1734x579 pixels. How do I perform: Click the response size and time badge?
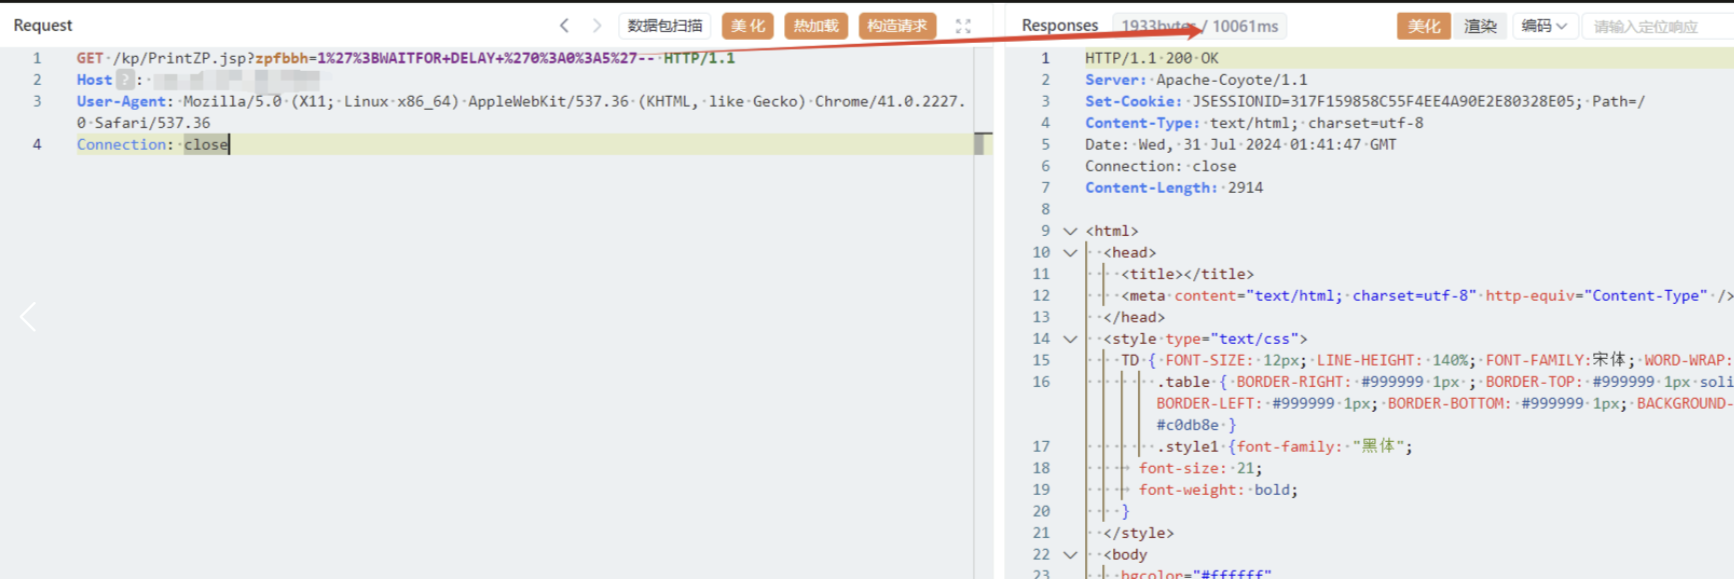tap(1199, 26)
